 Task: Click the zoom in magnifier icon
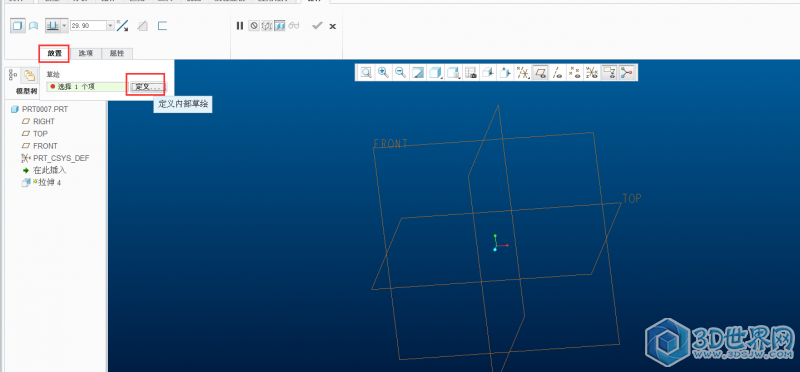coord(383,72)
